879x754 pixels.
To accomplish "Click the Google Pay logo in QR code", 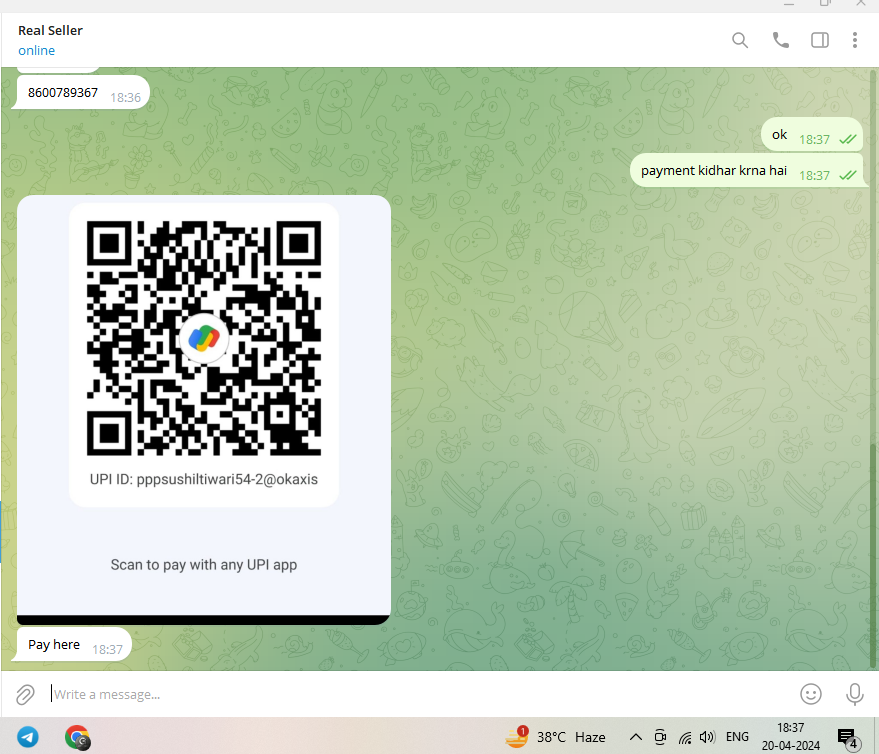I will [203, 338].
